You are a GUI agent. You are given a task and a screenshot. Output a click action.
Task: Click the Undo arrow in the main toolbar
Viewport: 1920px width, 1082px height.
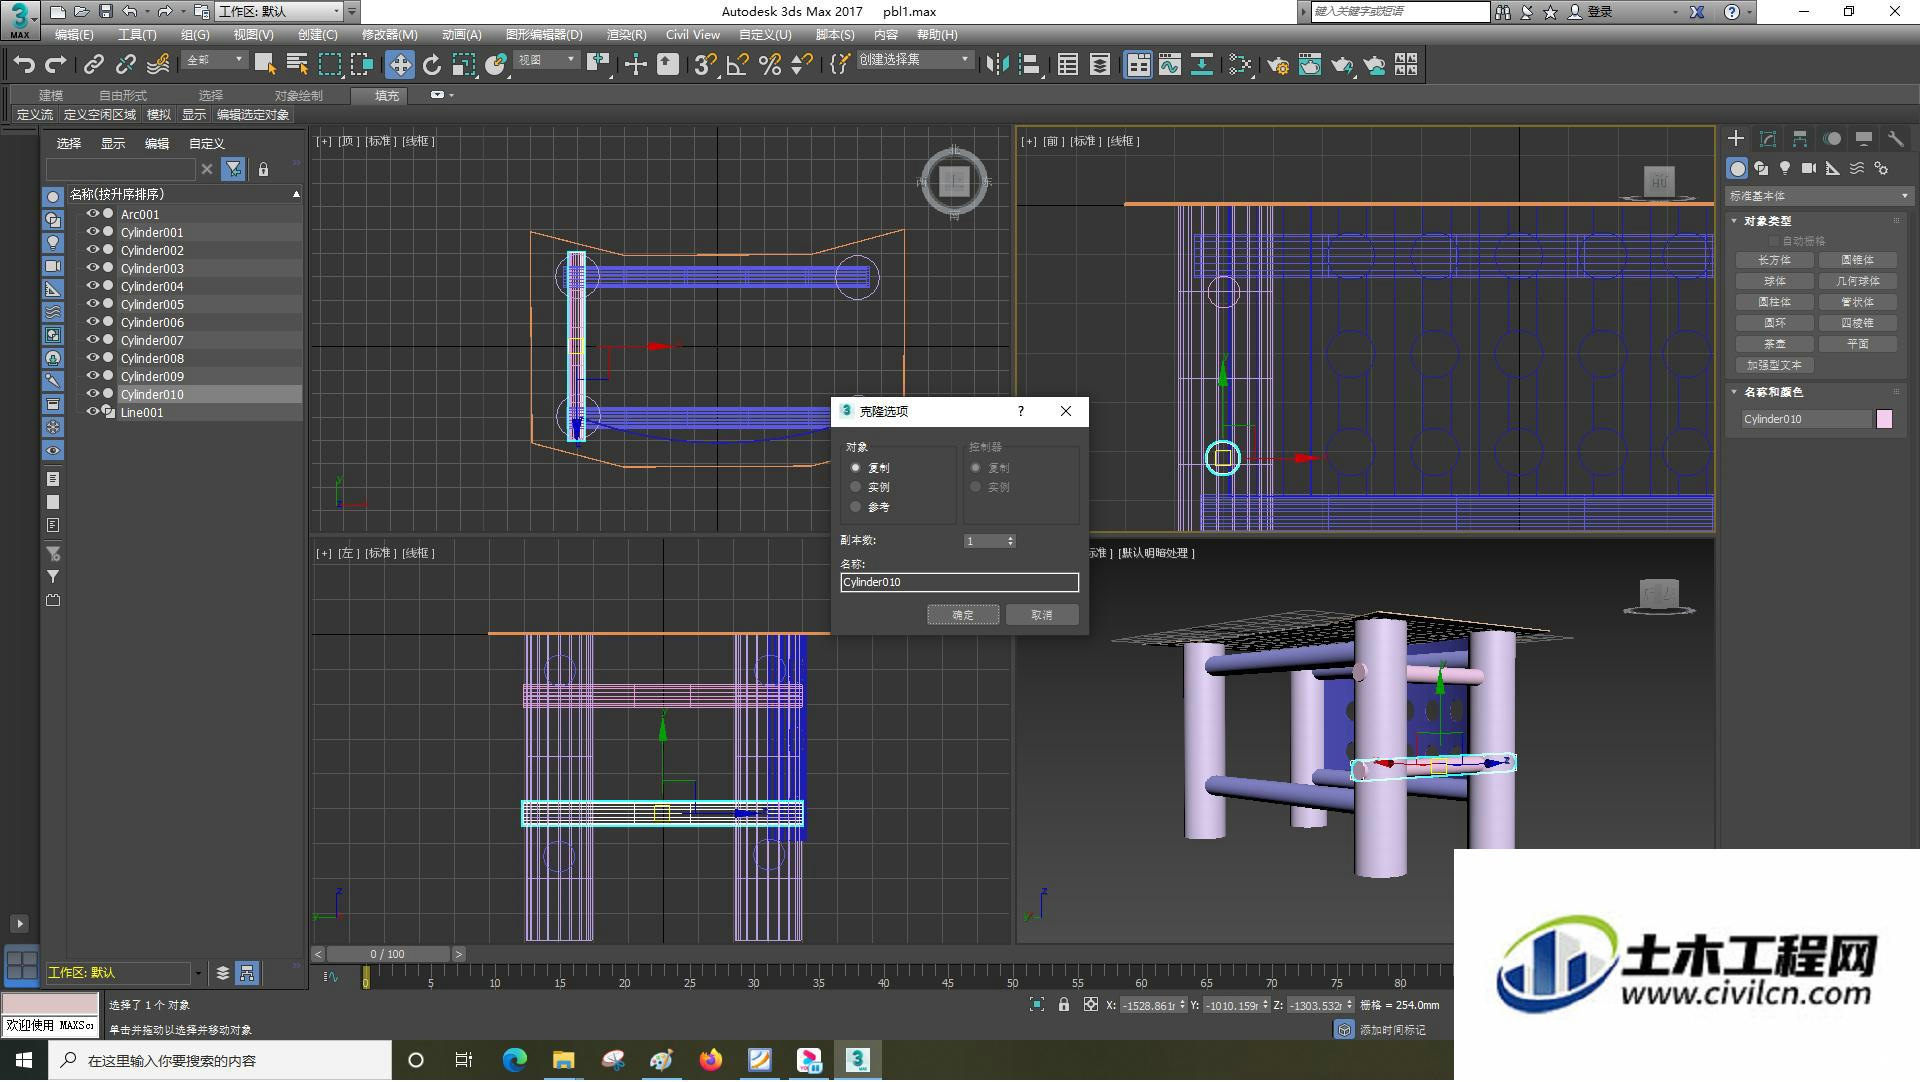pyautogui.click(x=24, y=65)
